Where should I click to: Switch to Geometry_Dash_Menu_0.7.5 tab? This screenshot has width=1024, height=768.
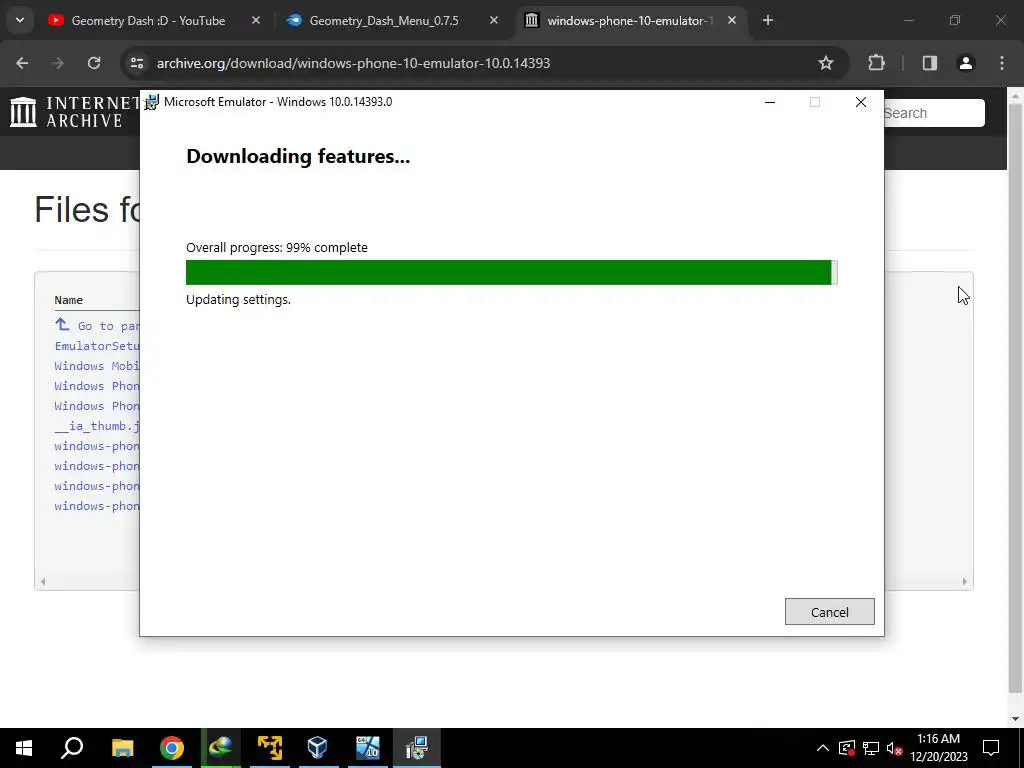[x=384, y=21]
